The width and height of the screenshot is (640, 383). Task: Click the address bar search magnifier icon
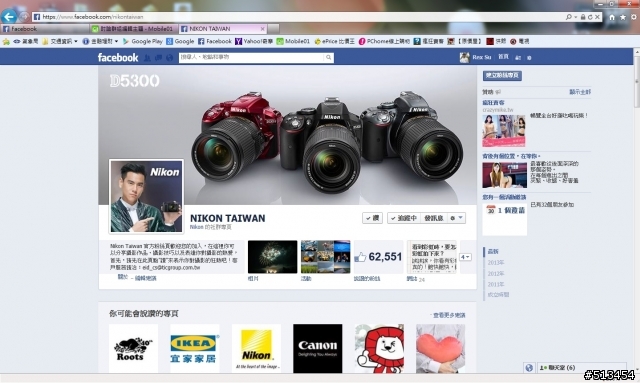569,17
